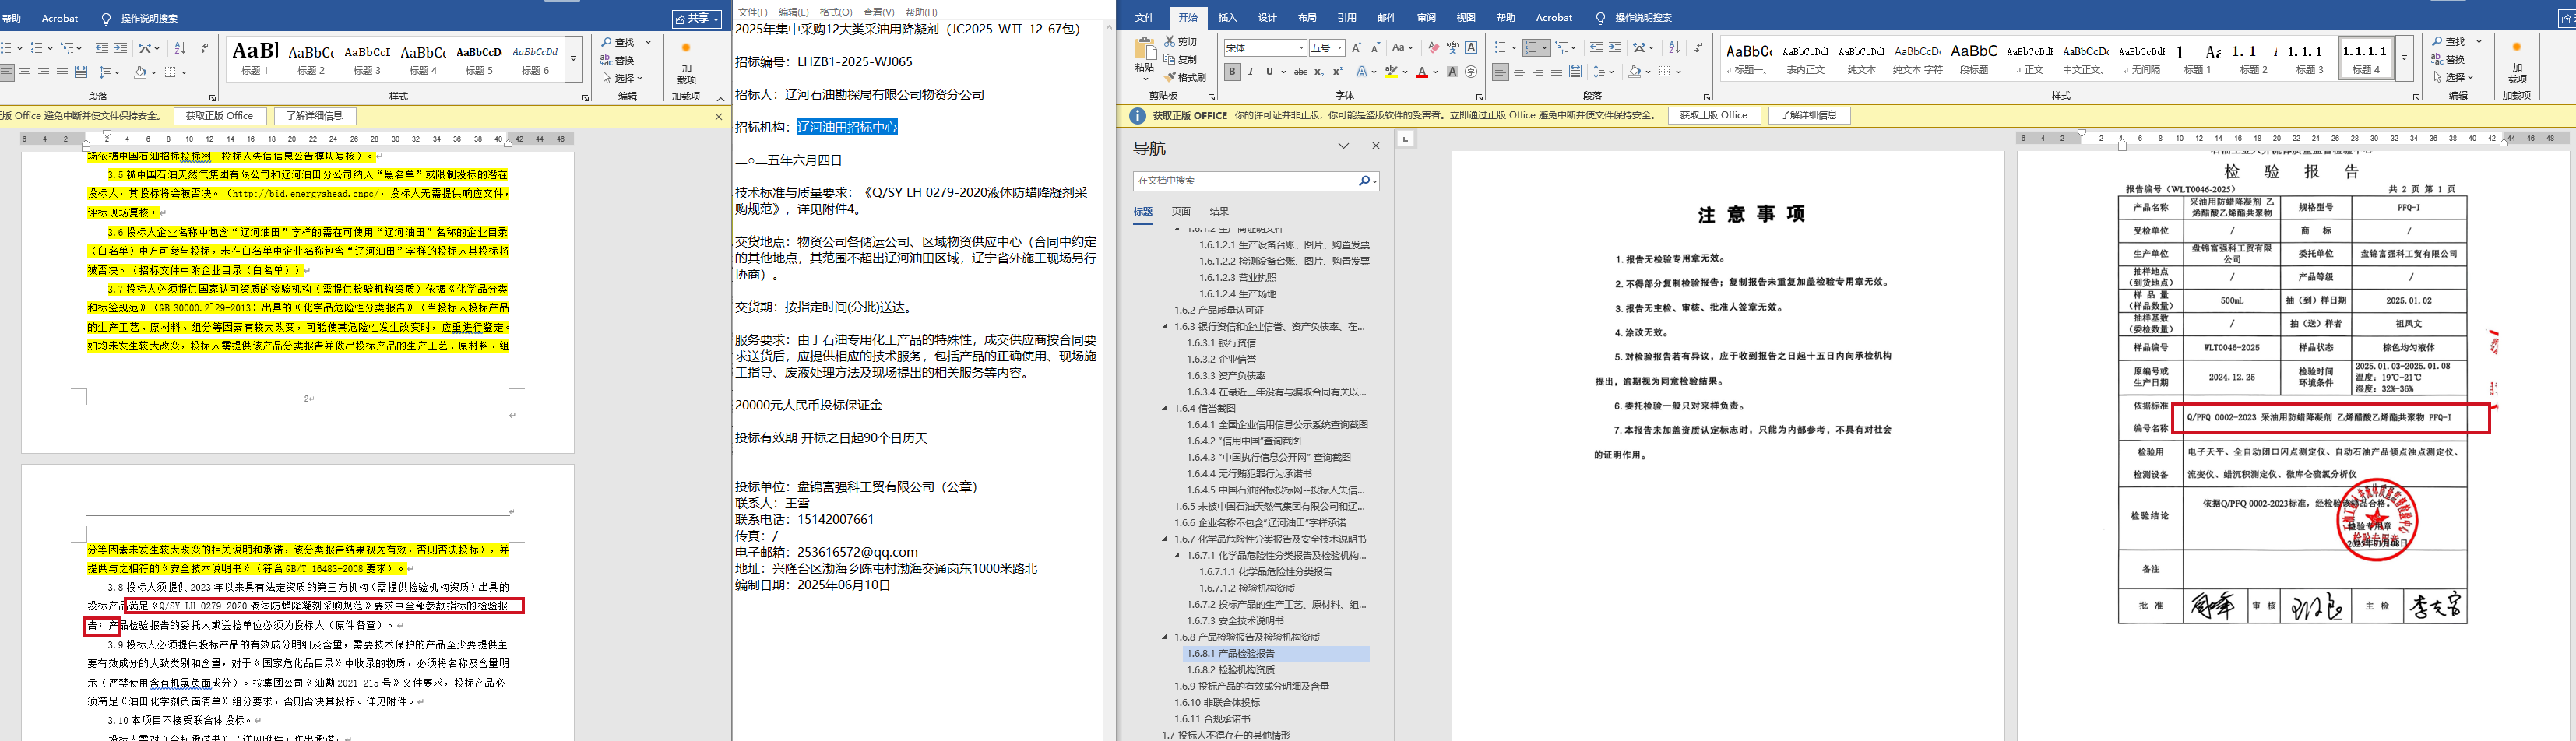Click the Phonetic Guide (wén) icon

coord(1452,47)
